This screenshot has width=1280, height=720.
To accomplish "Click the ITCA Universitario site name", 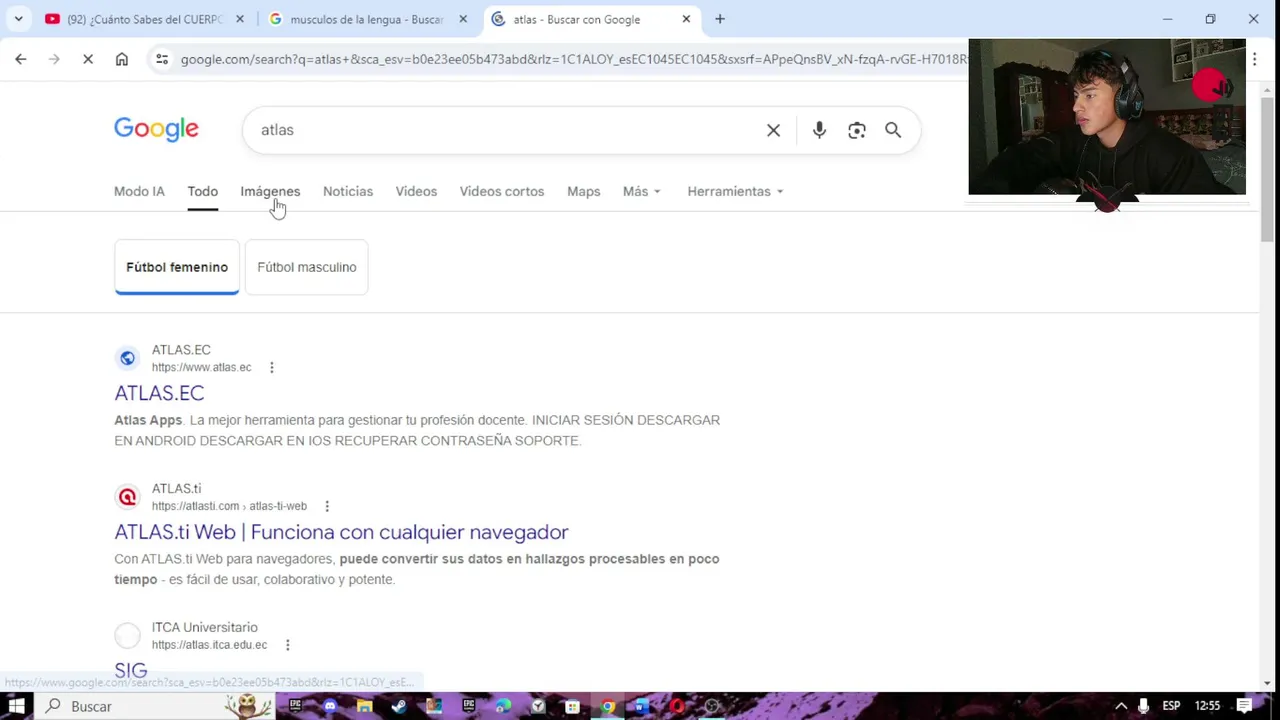I will coord(205,628).
